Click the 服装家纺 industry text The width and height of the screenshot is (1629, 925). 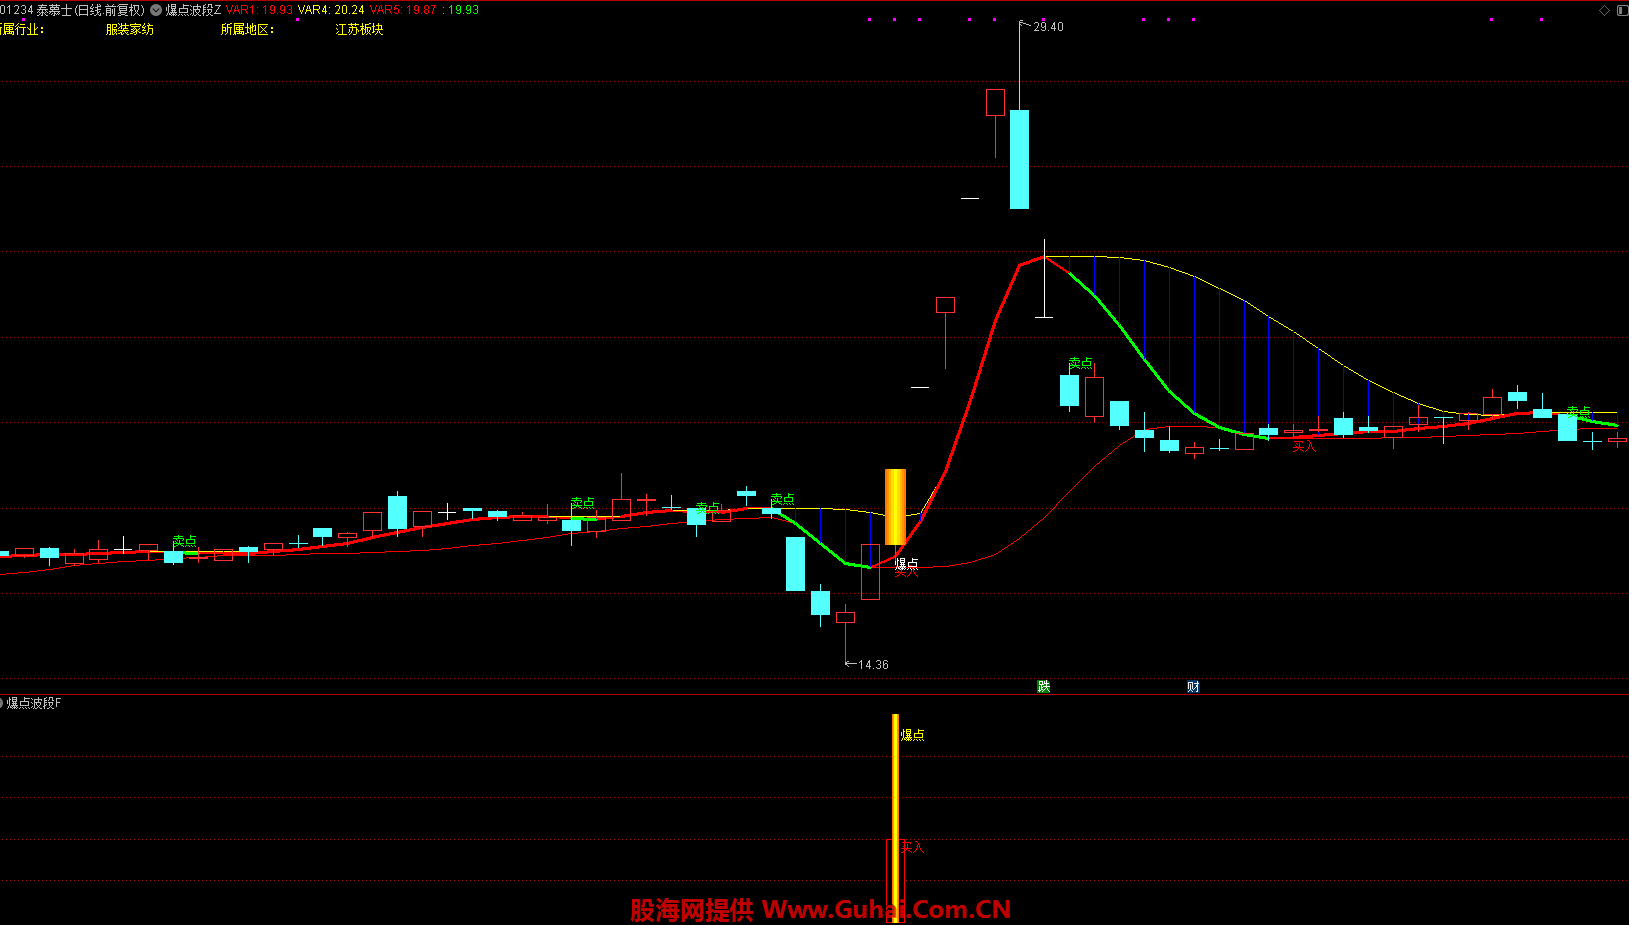tap(130, 29)
